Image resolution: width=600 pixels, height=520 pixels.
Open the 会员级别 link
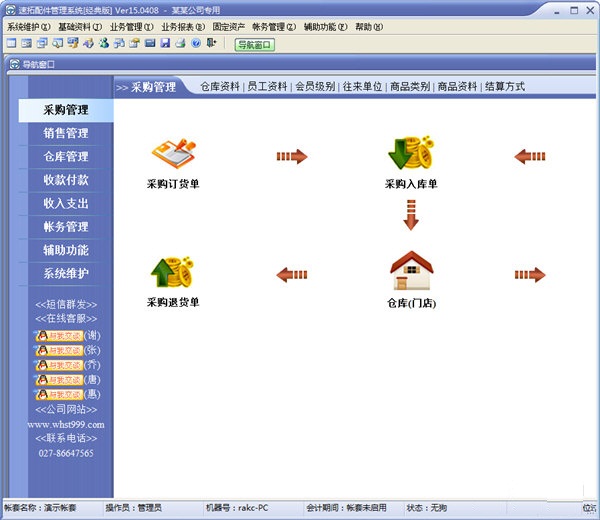point(315,86)
